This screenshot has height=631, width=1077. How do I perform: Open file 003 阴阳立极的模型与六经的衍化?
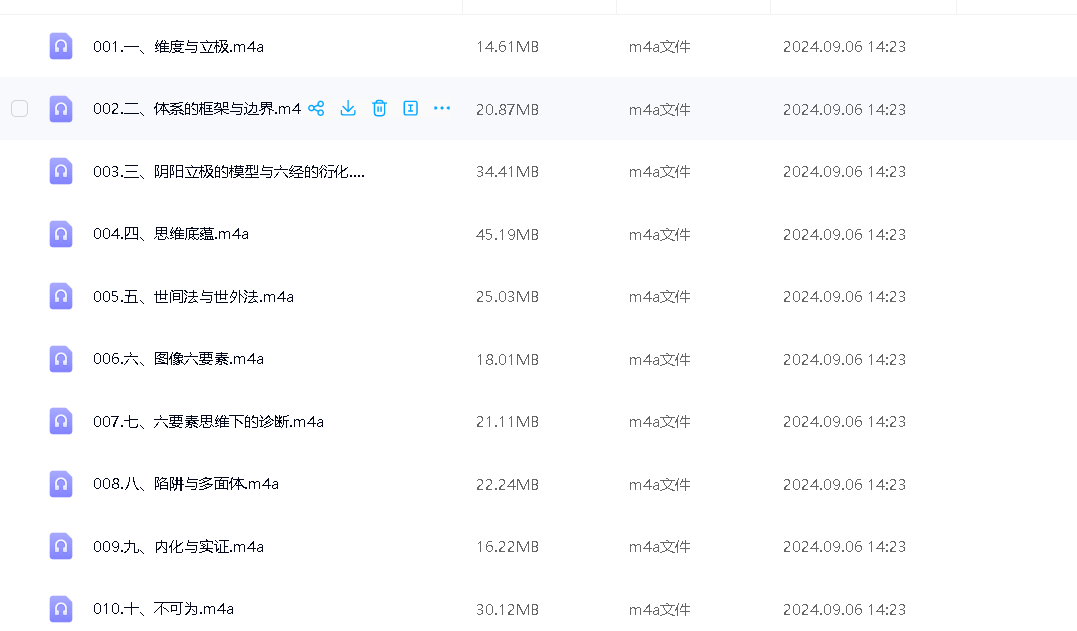point(228,172)
